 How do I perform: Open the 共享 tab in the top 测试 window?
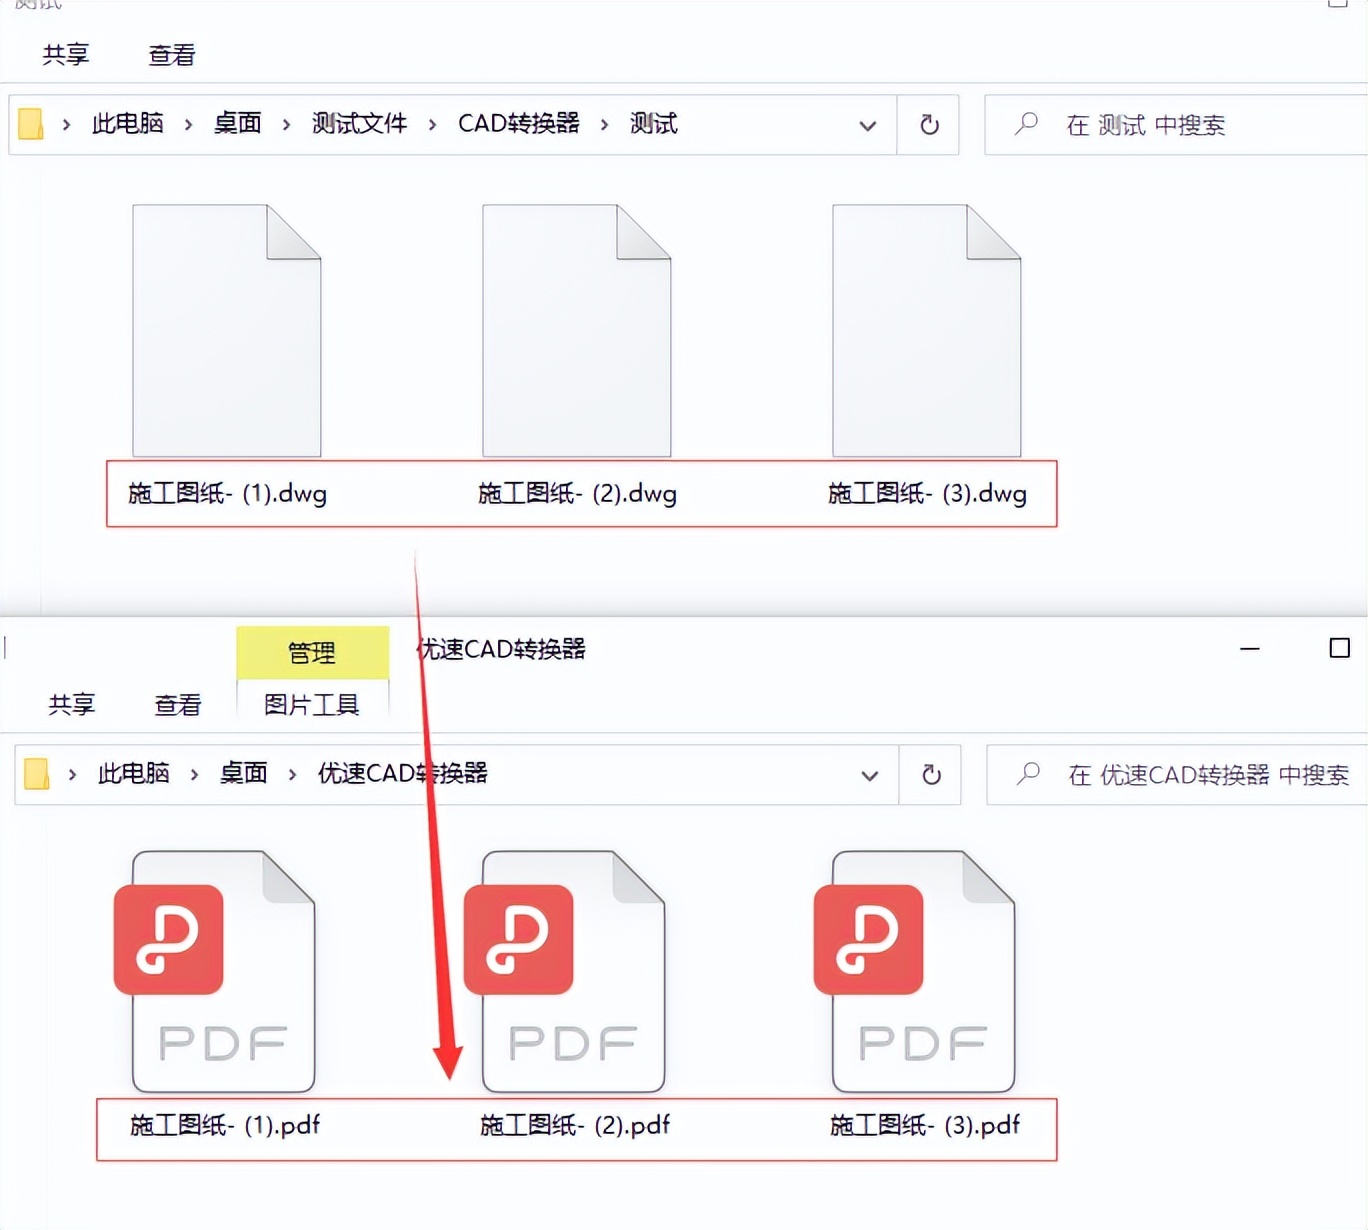coord(66,55)
